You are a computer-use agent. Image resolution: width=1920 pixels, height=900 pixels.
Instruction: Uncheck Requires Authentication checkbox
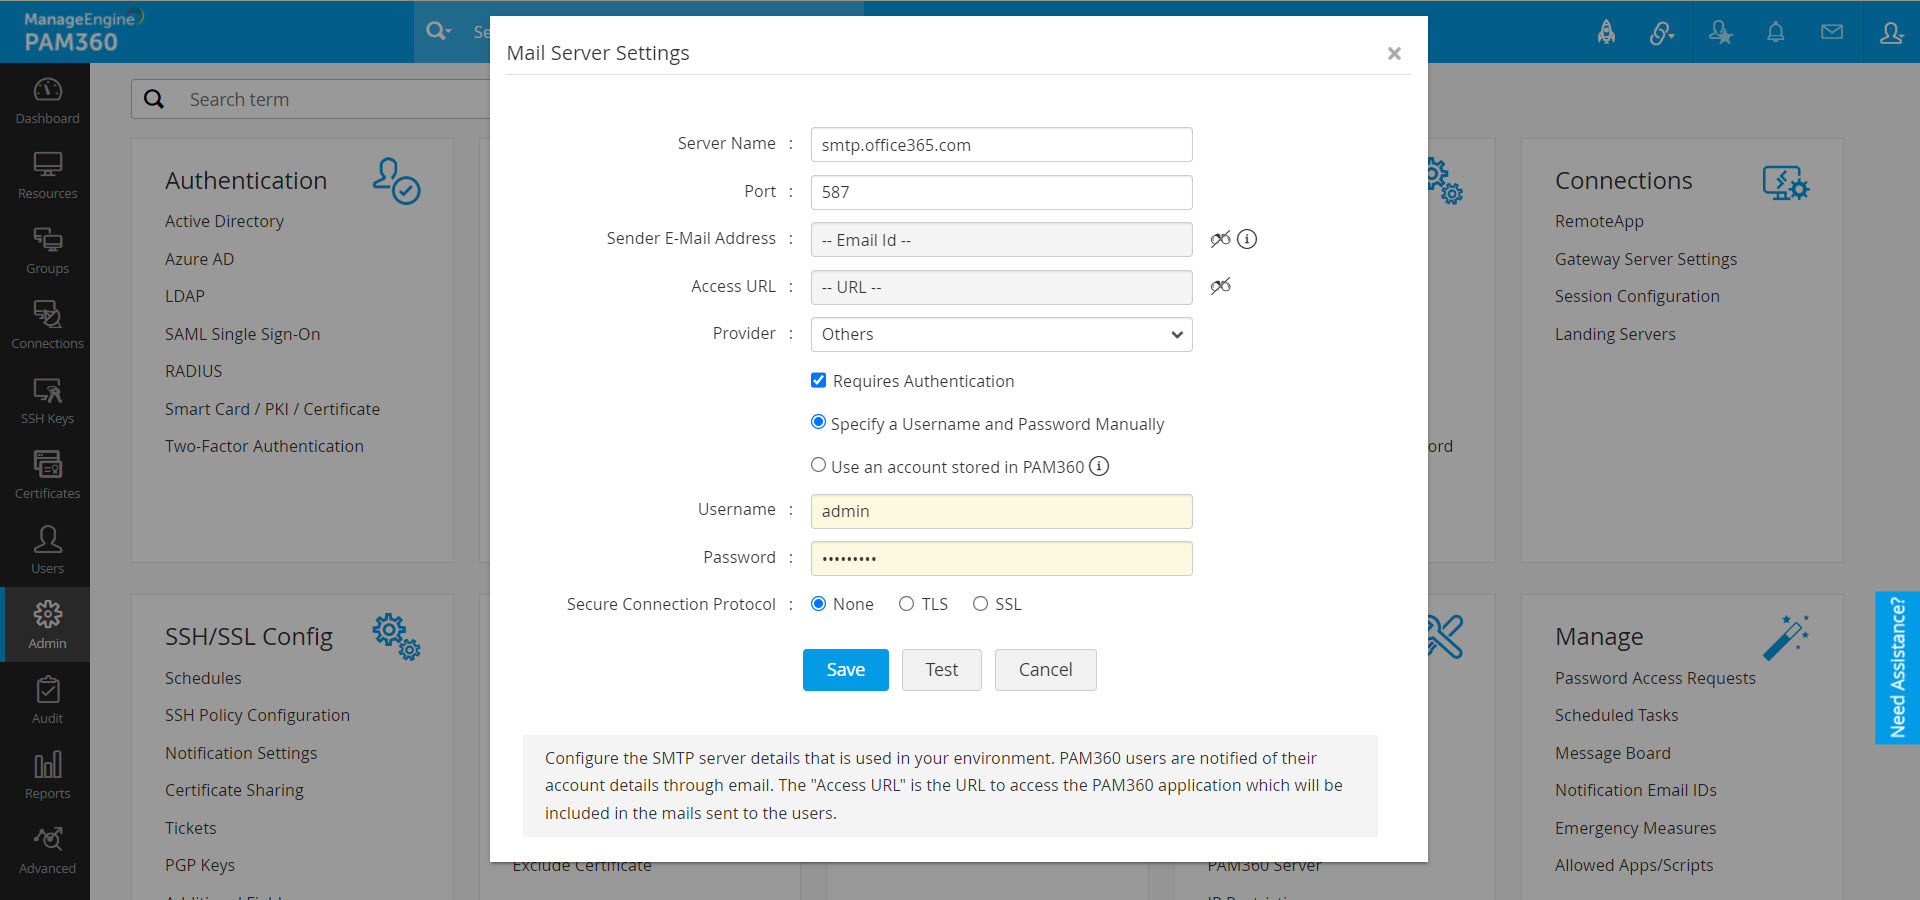819,380
